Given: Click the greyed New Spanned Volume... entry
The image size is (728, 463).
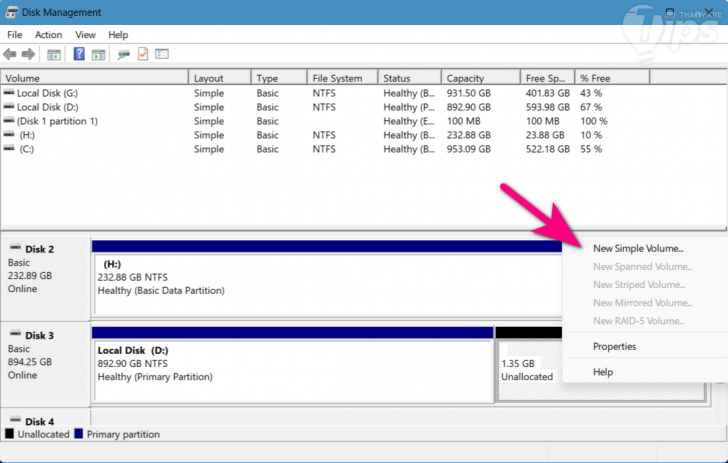Looking at the screenshot, I should [643, 267].
